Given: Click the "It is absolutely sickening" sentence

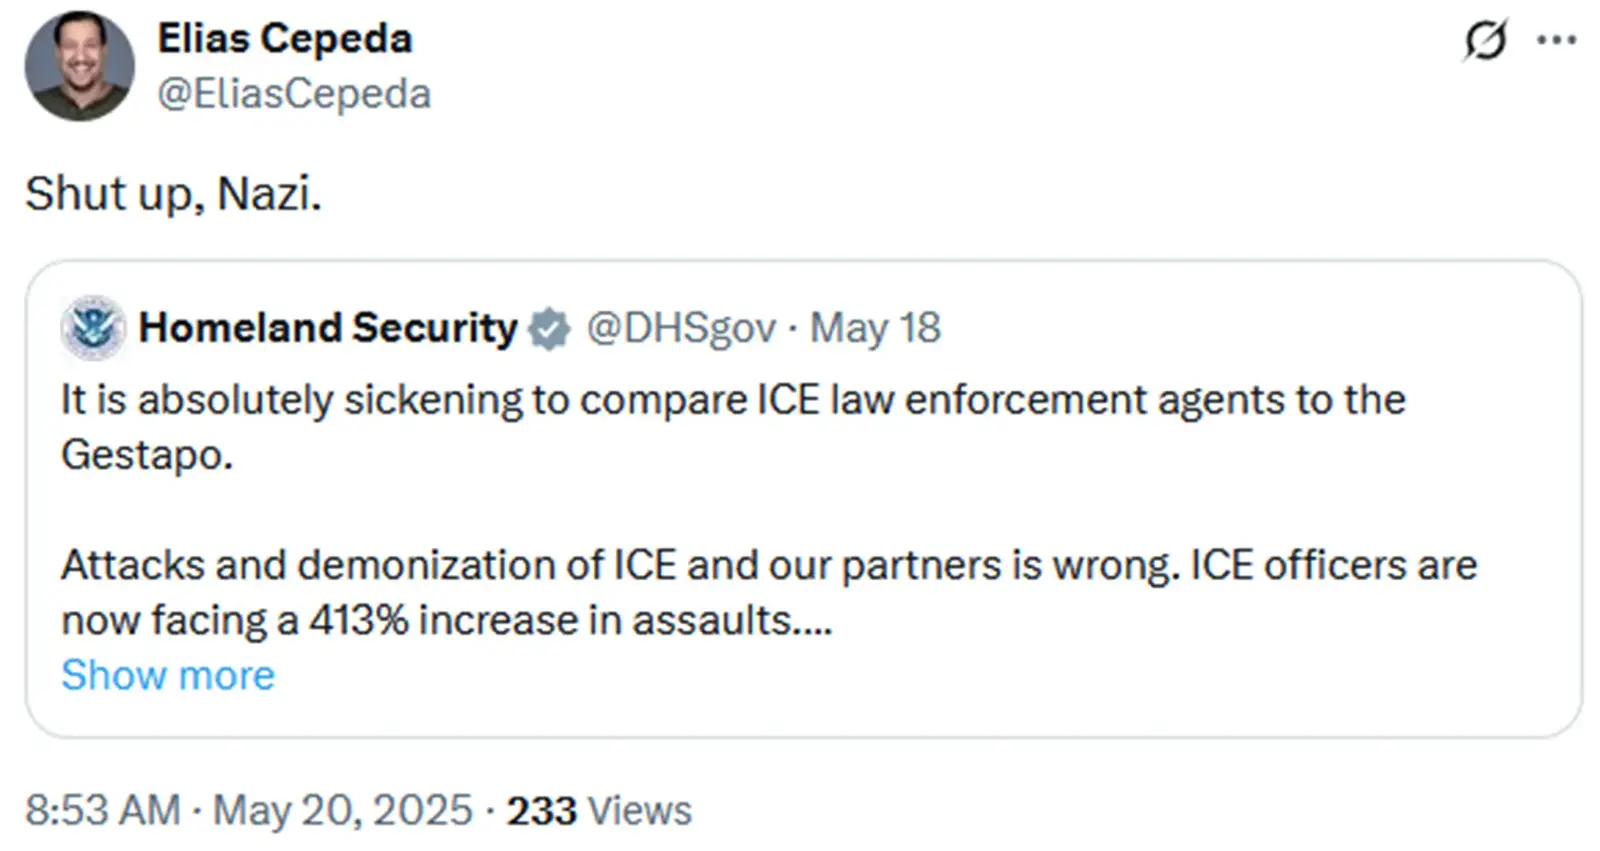Looking at the screenshot, I should [733, 400].
